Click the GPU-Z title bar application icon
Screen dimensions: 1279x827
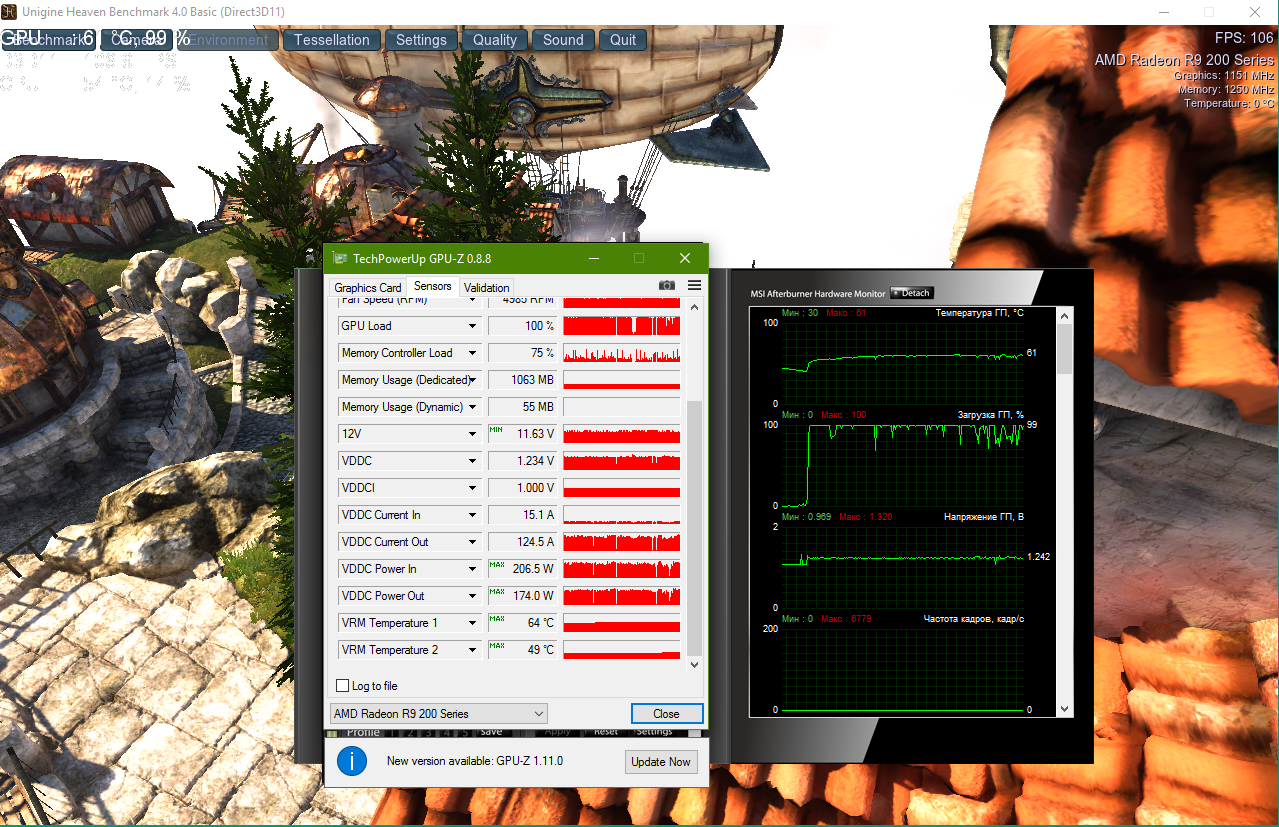coord(340,258)
